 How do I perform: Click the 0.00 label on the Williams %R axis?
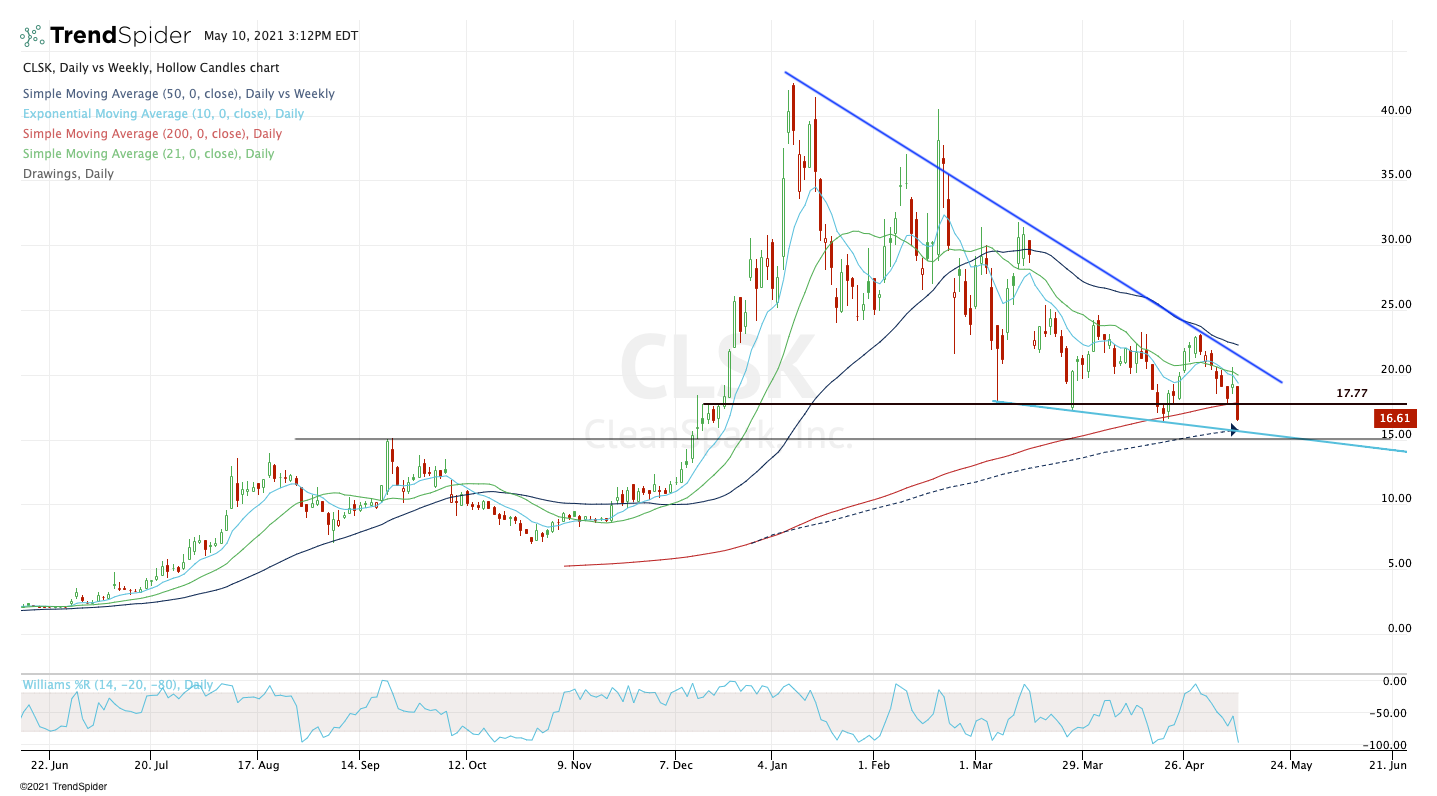point(1394,682)
